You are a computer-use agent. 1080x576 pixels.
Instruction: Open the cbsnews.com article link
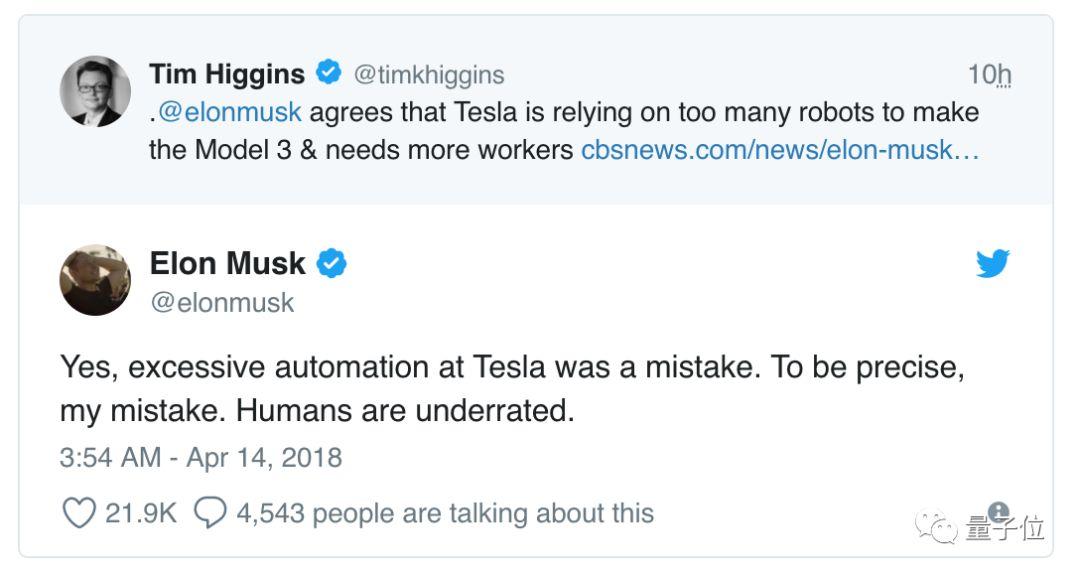(x=780, y=151)
